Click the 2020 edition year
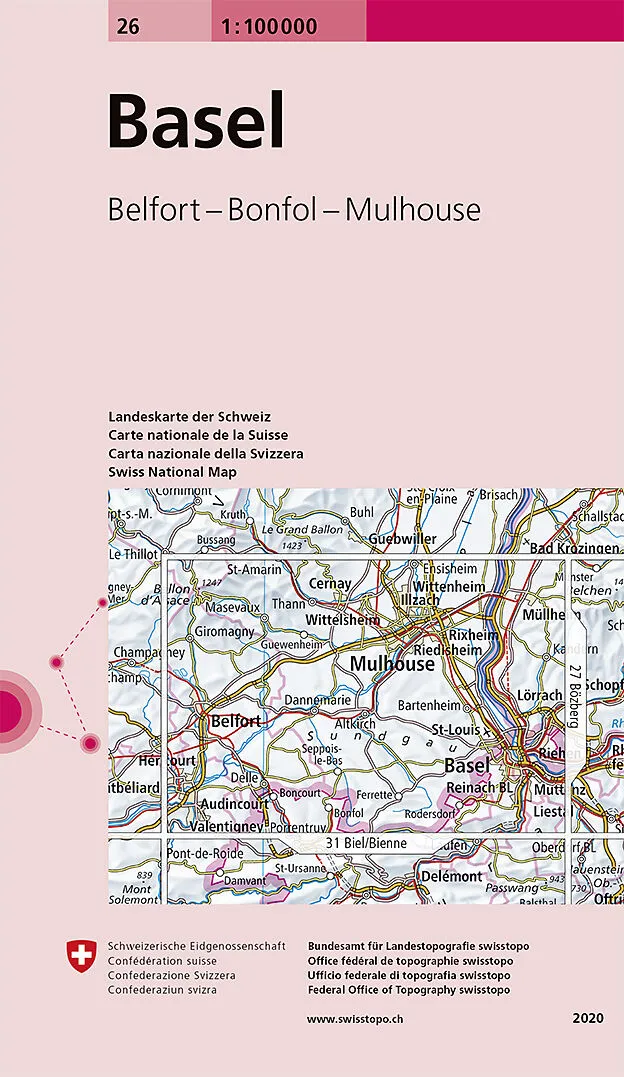This screenshot has height=1077, width=624. pyautogui.click(x=588, y=1018)
